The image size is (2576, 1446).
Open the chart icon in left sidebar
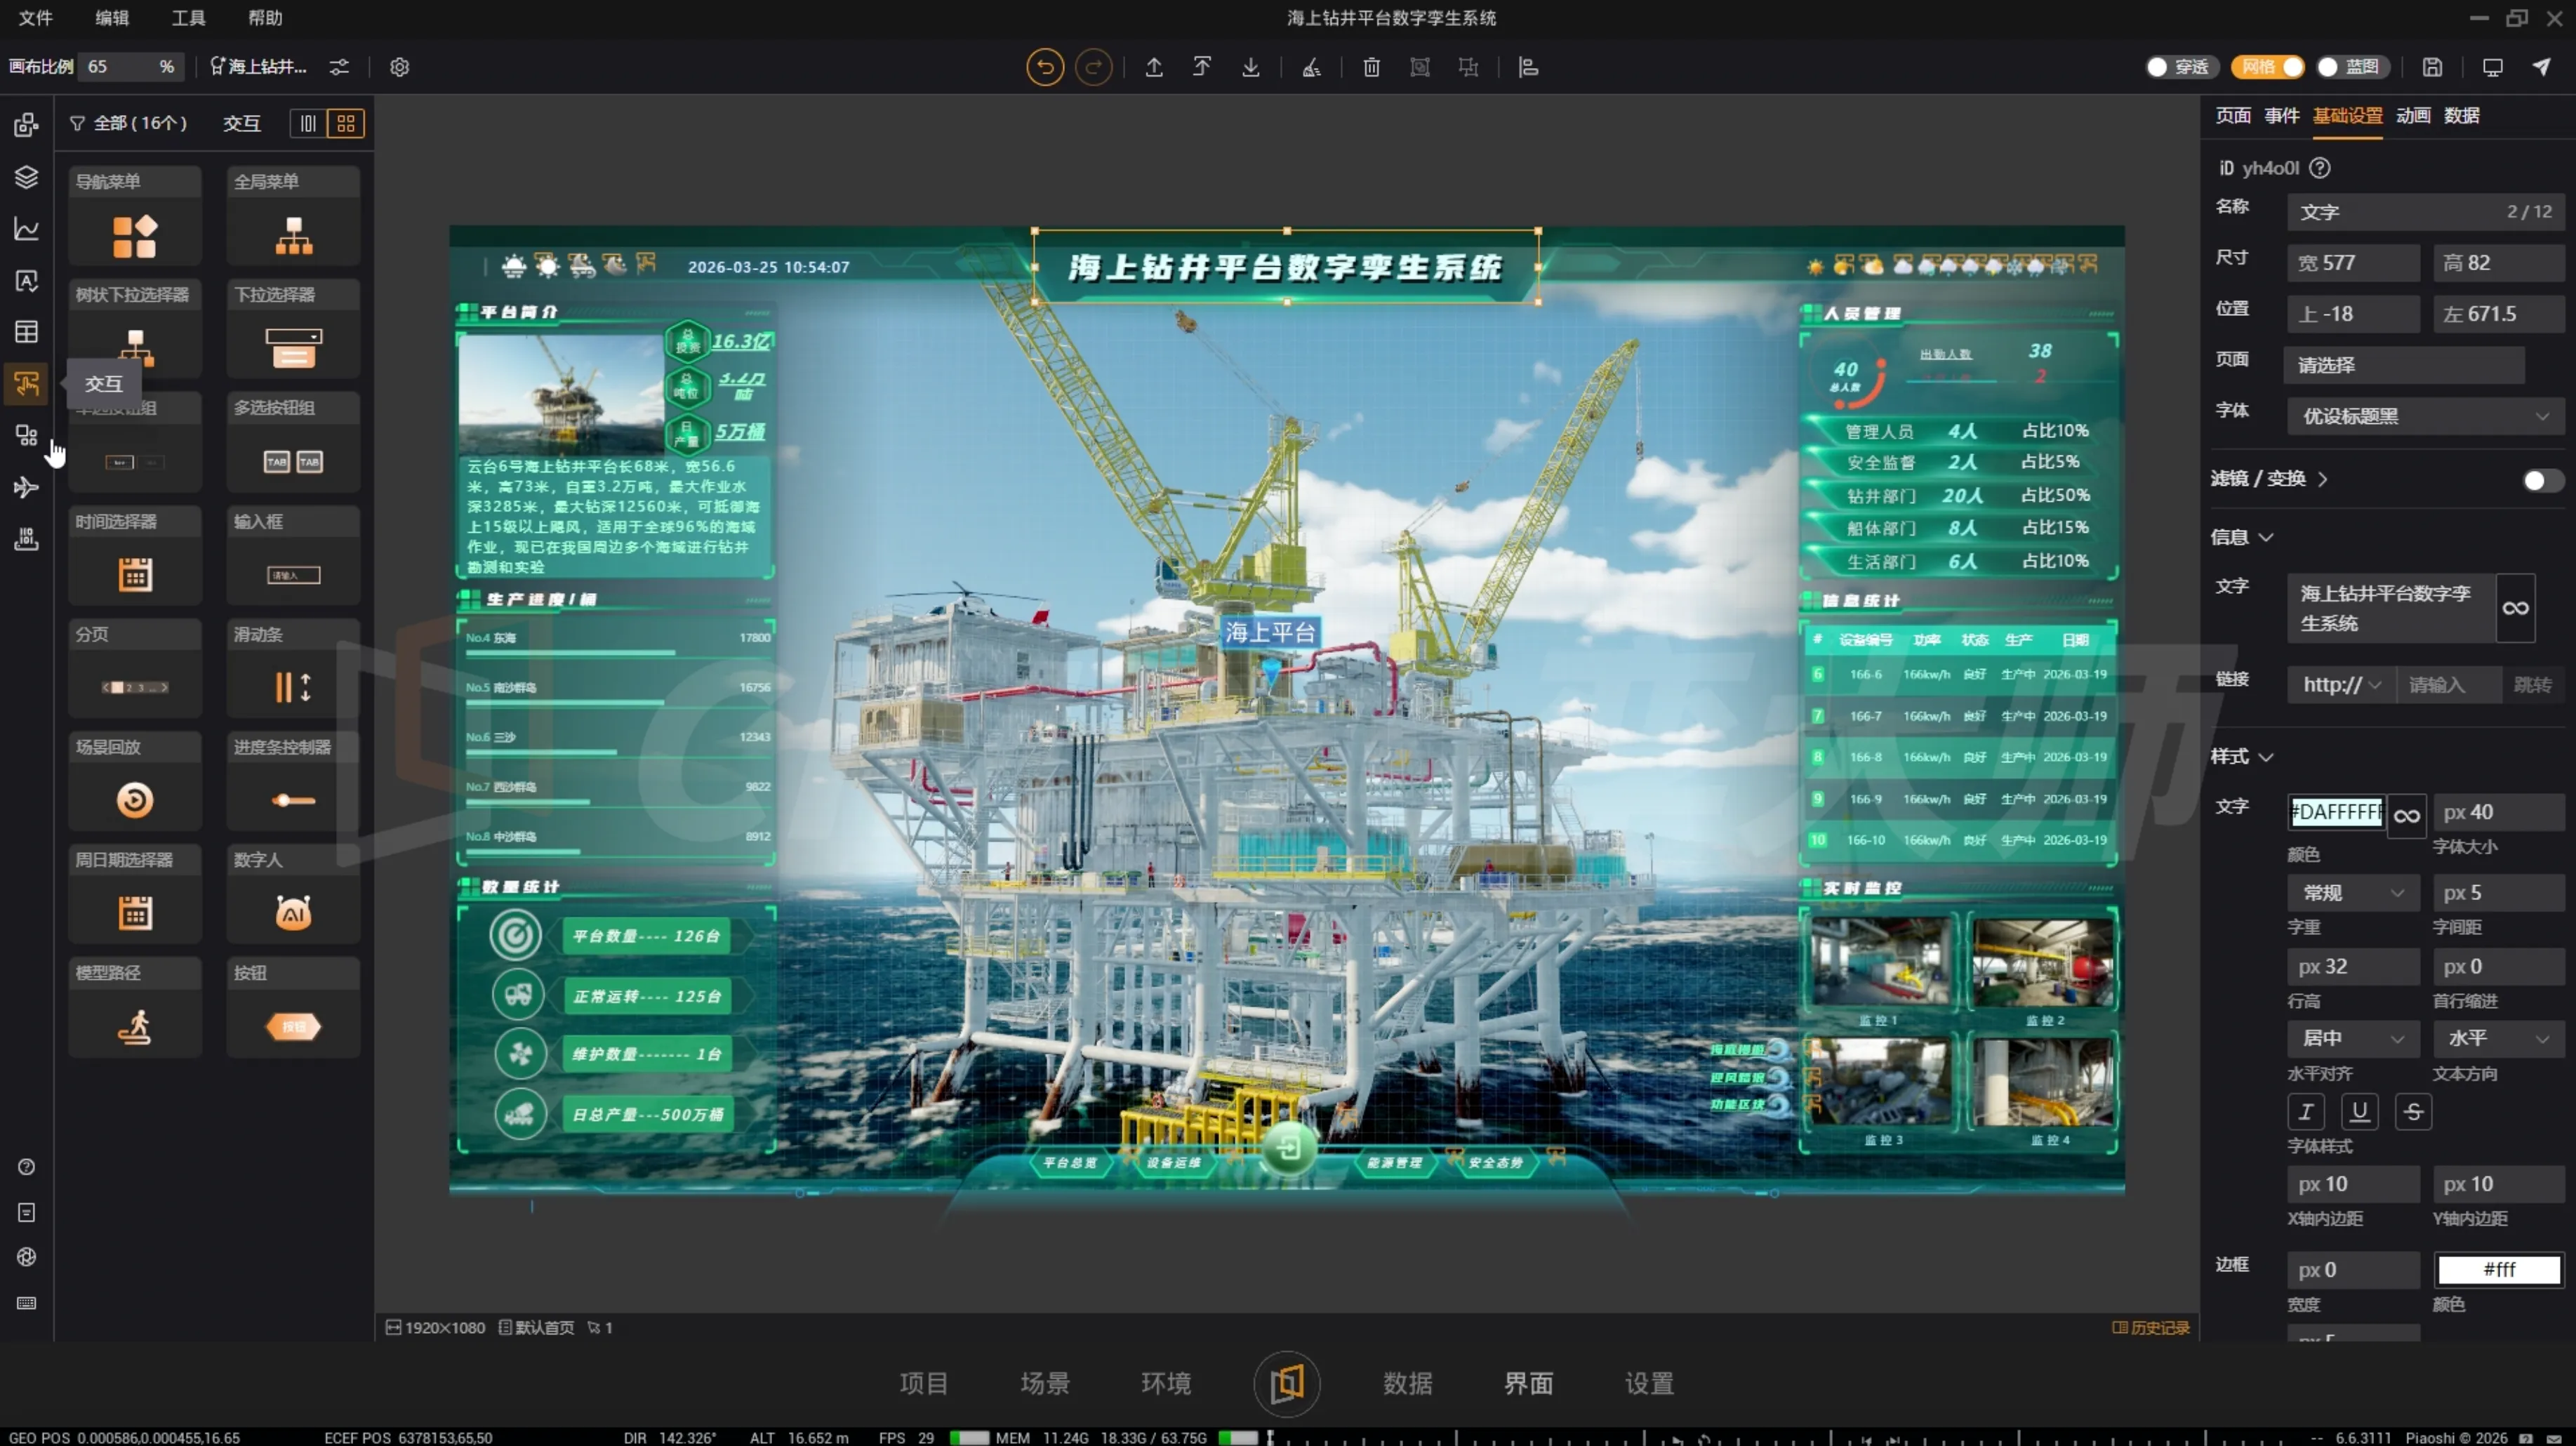27,229
